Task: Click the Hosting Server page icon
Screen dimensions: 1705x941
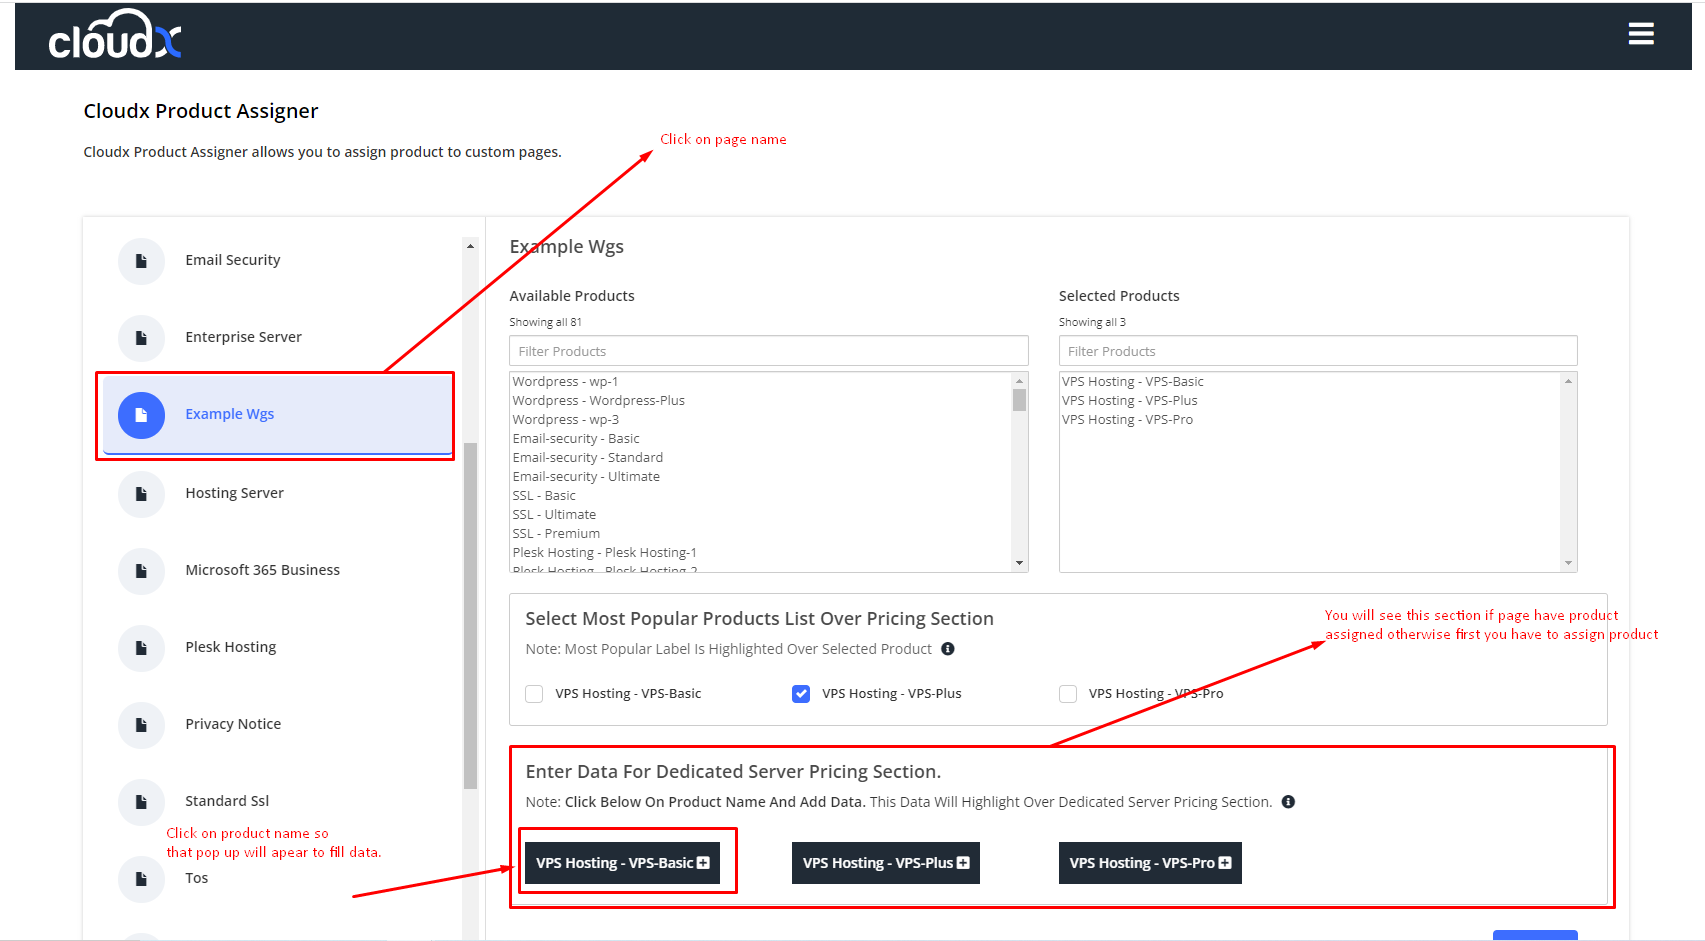Action: 141,494
